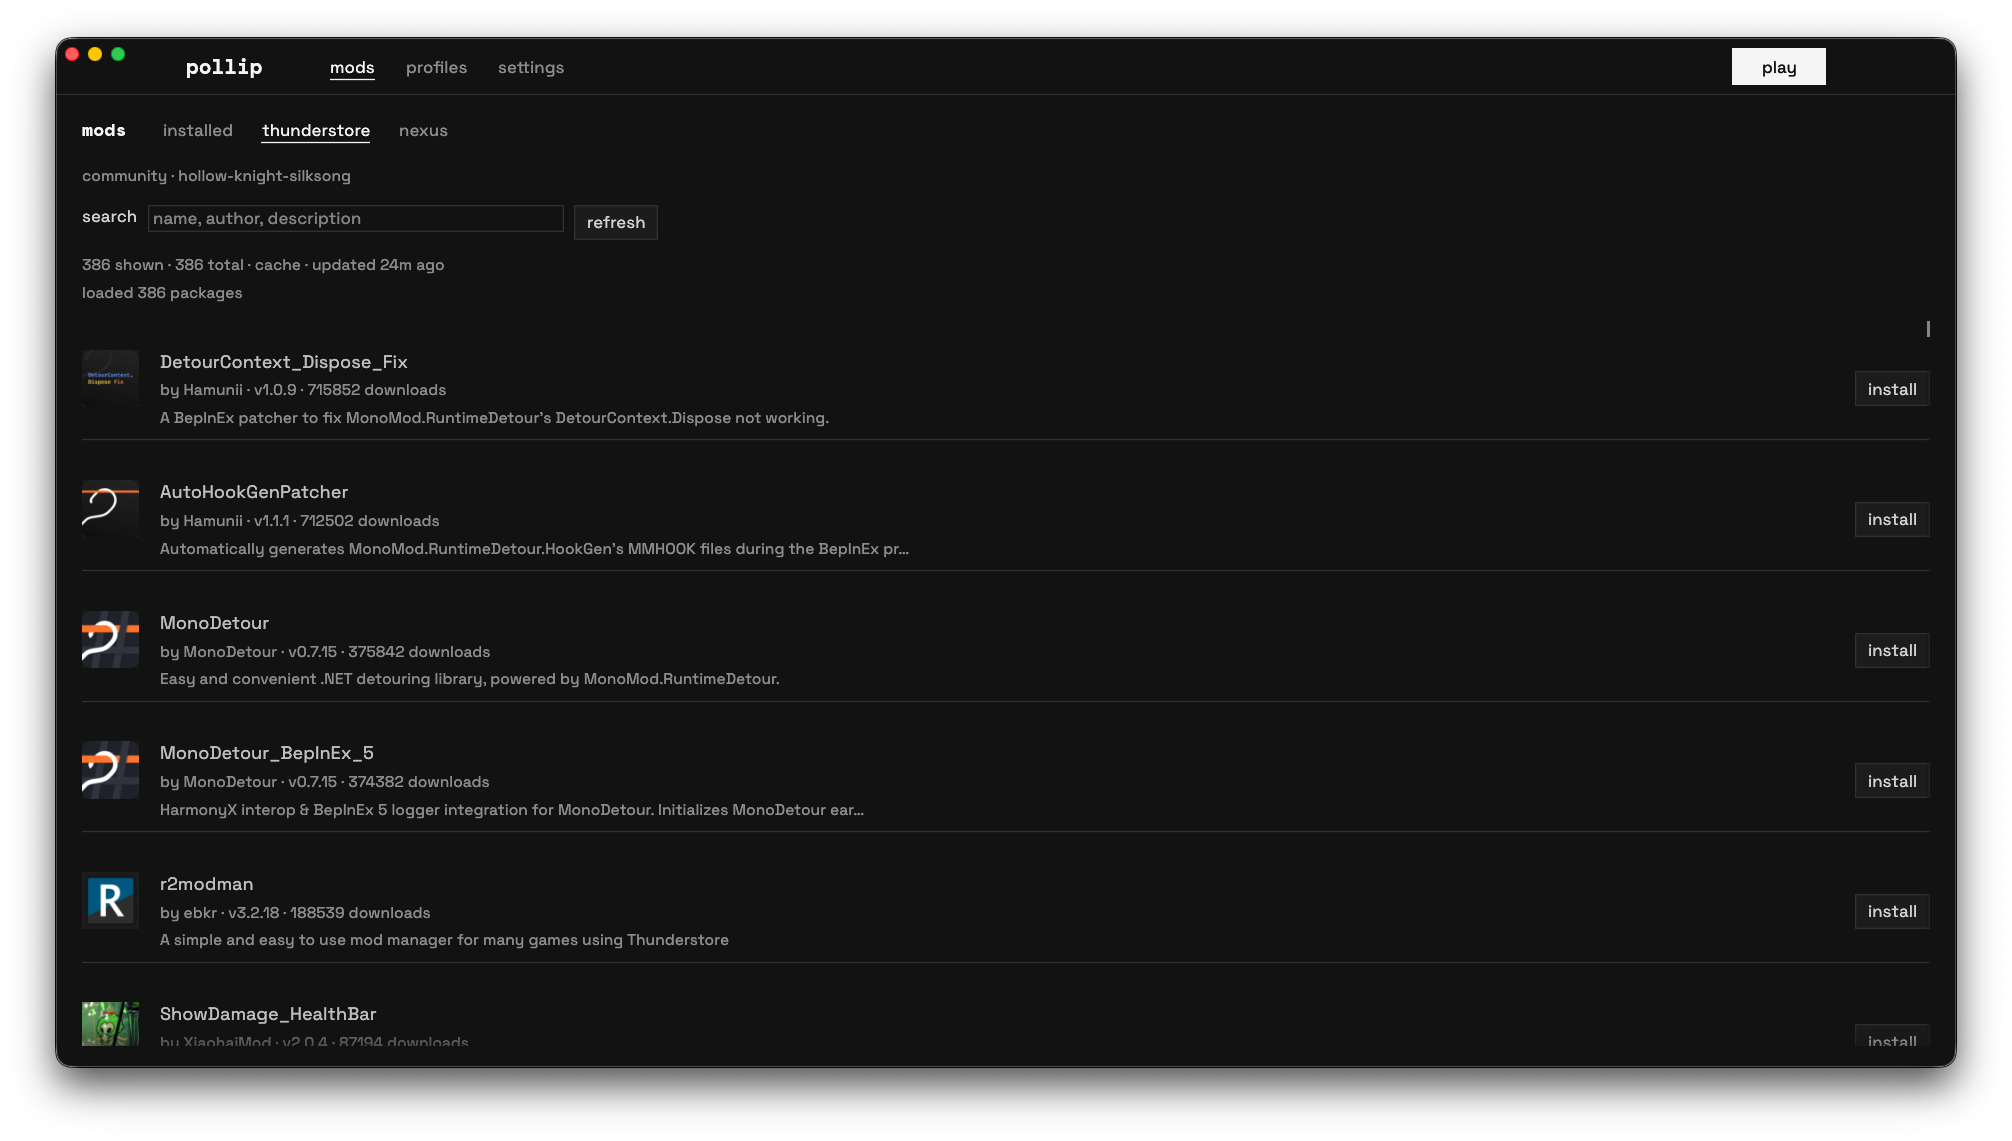Click the community hollow-knight-silksong text

tap(216, 176)
